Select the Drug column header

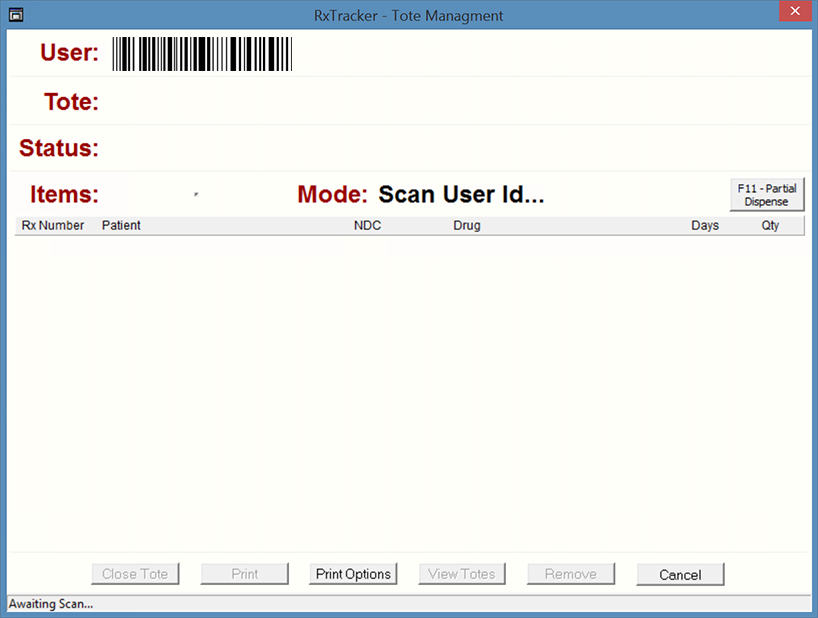coord(466,226)
